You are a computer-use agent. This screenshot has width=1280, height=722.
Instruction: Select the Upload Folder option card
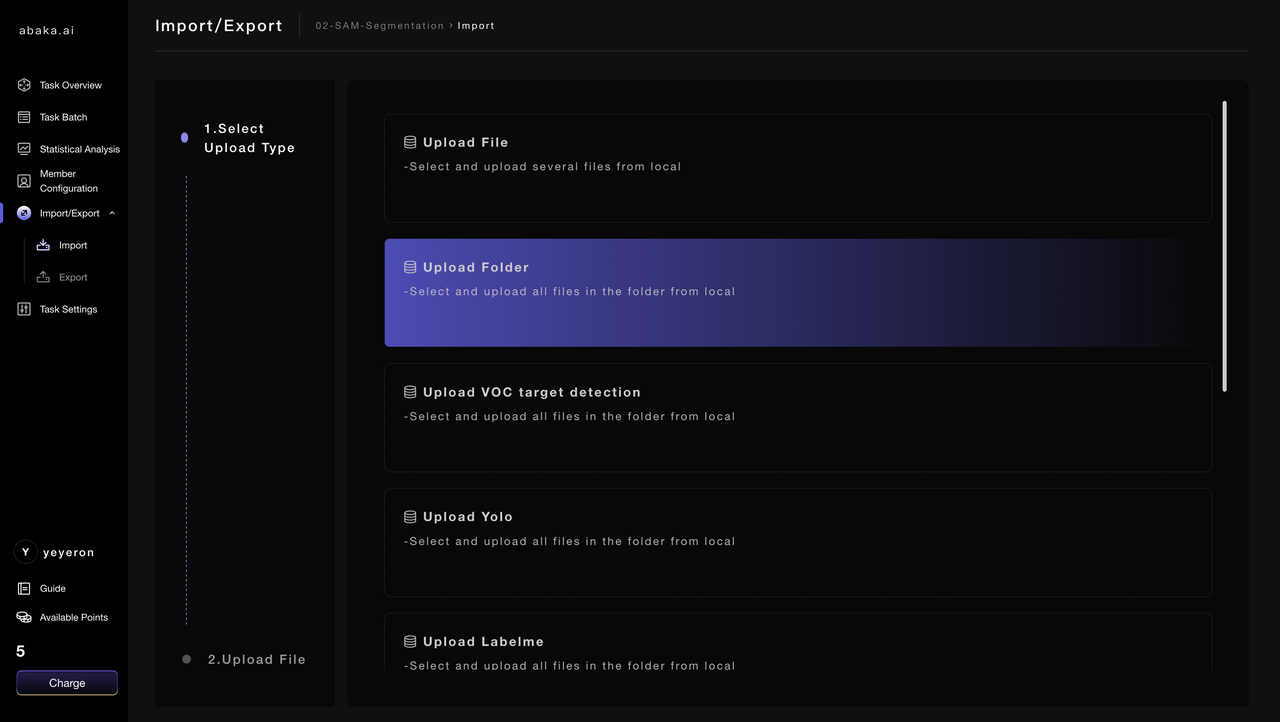[797, 292]
